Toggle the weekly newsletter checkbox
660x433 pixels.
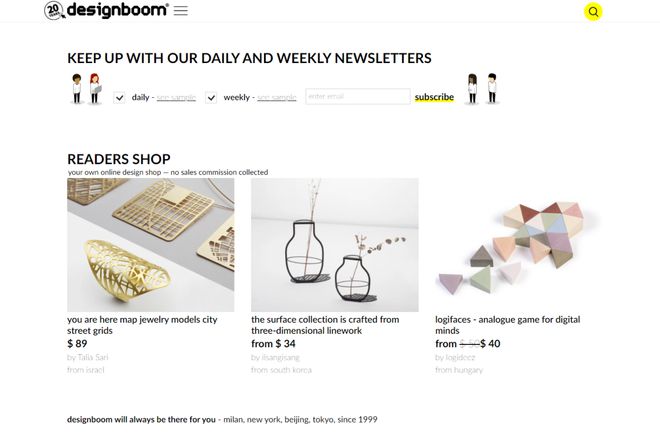(x=211, y=98)
